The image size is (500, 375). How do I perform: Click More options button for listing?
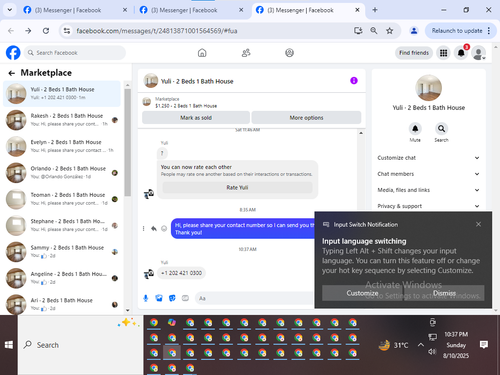[306, 118]
